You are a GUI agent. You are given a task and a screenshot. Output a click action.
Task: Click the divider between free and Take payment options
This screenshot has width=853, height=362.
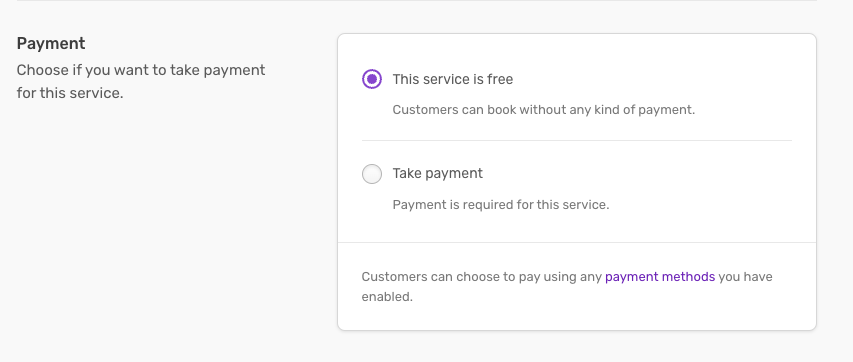(x=577, y=140)
